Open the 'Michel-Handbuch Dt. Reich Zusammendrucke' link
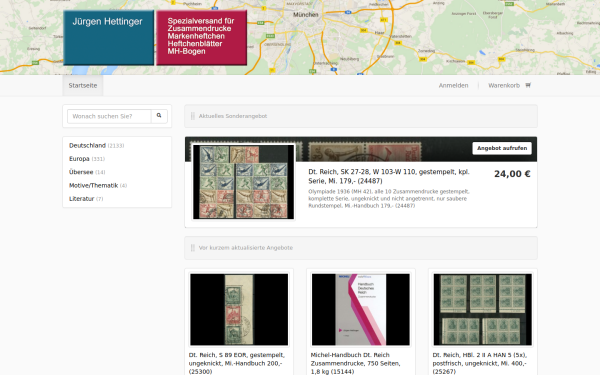Viewport: 600px width, 375px height. click(x=355, y=363)
